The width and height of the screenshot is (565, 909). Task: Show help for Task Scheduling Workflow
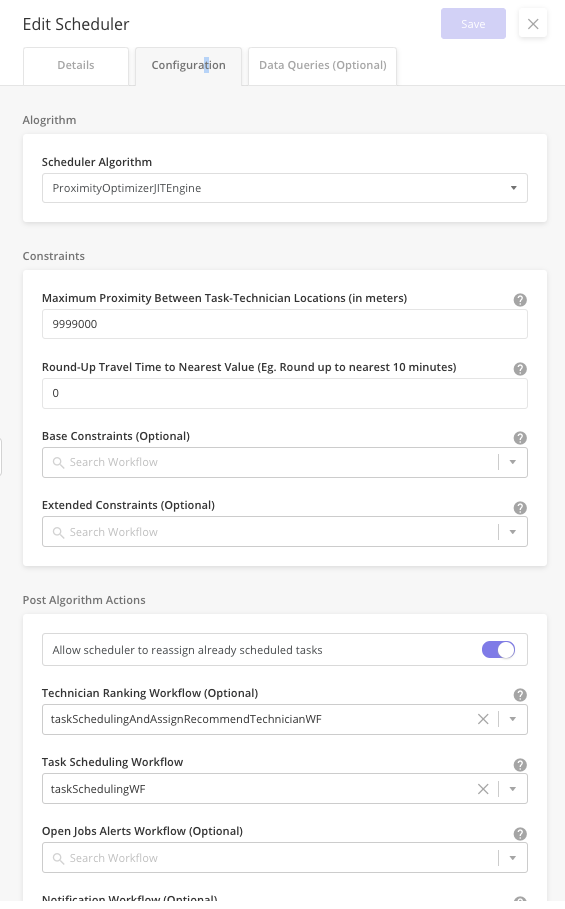[x=520, y=765]
